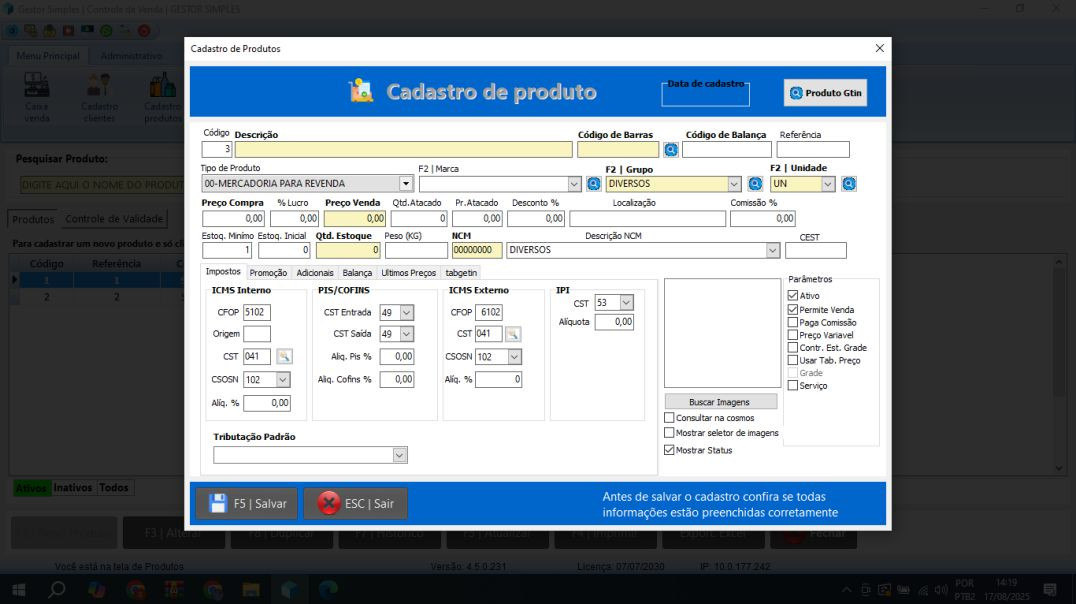
Task: Click the F5 Salvar button
Action: tap(245, 503)
